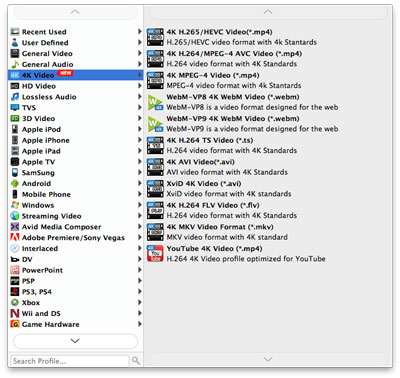Click the TVS monitor icon
400x378 pixels.
tap(15, 108)
